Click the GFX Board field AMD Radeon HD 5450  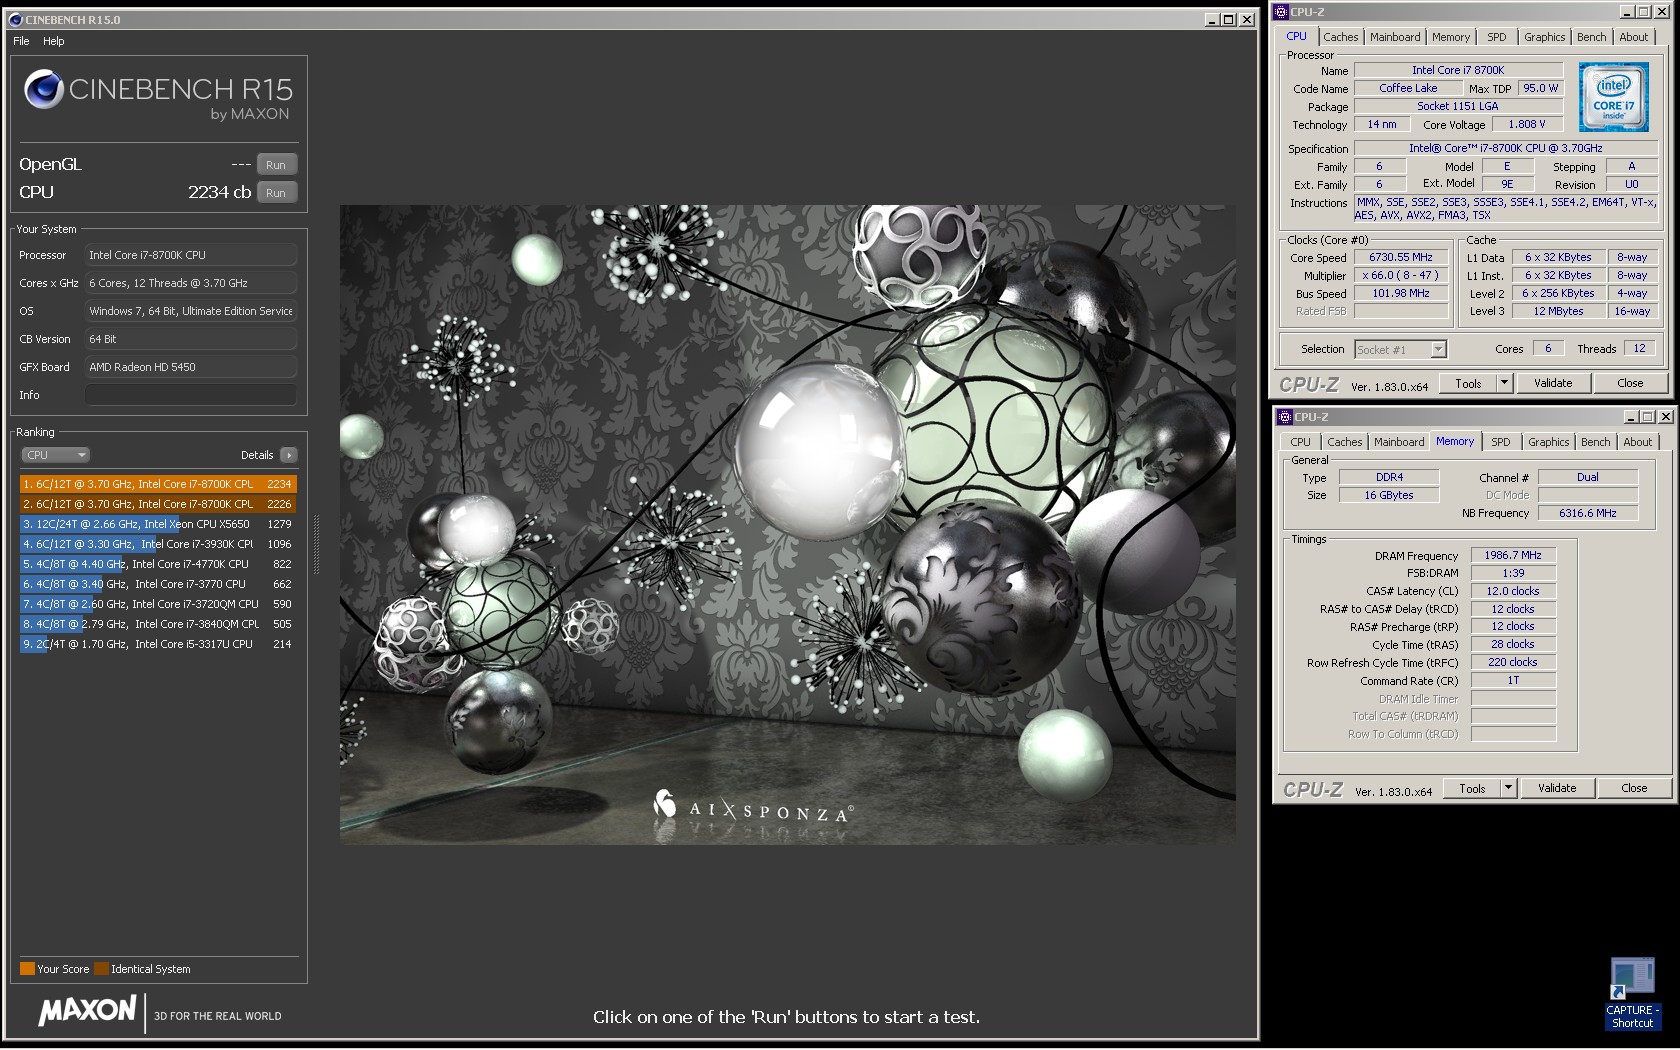click(x=191, y=367)
